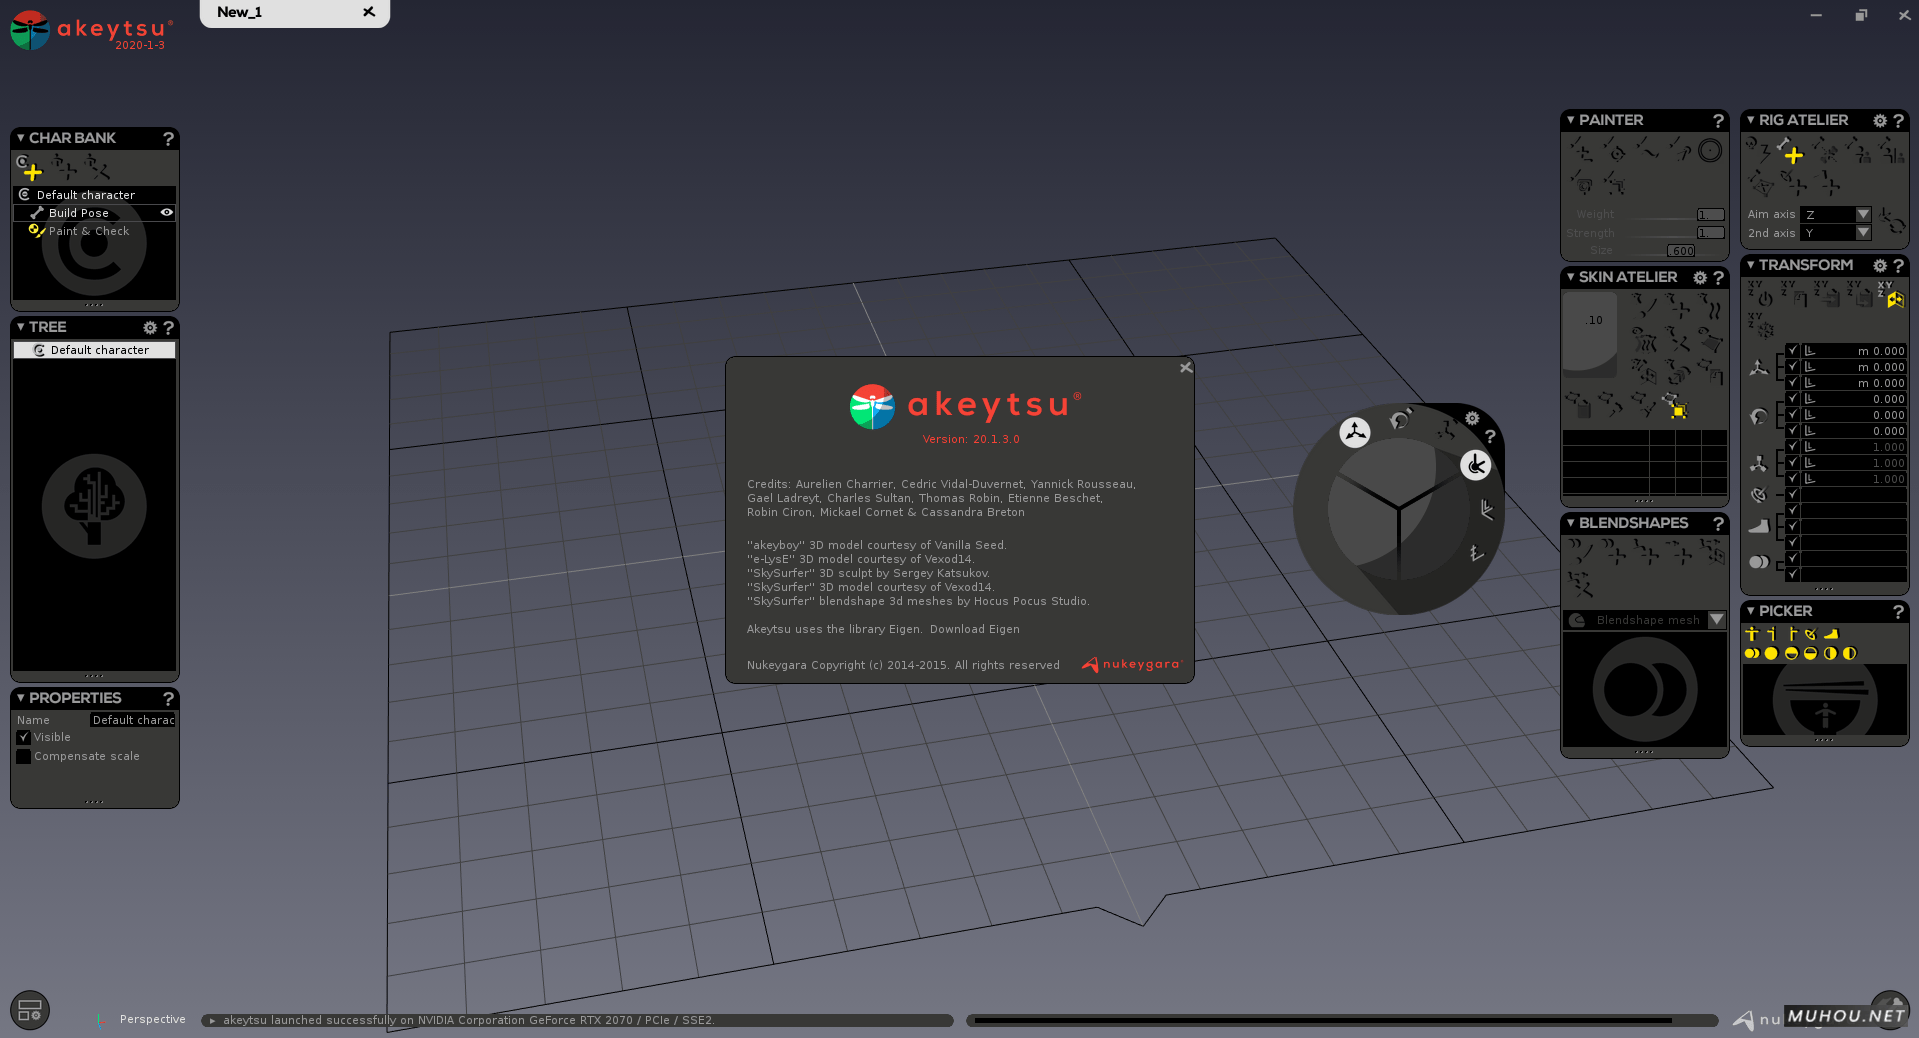Image resolution: width=1919 pixels, height=1038 pixels.
Task: Open the Skin Atelier settings gear
Action: (1700, 278)
